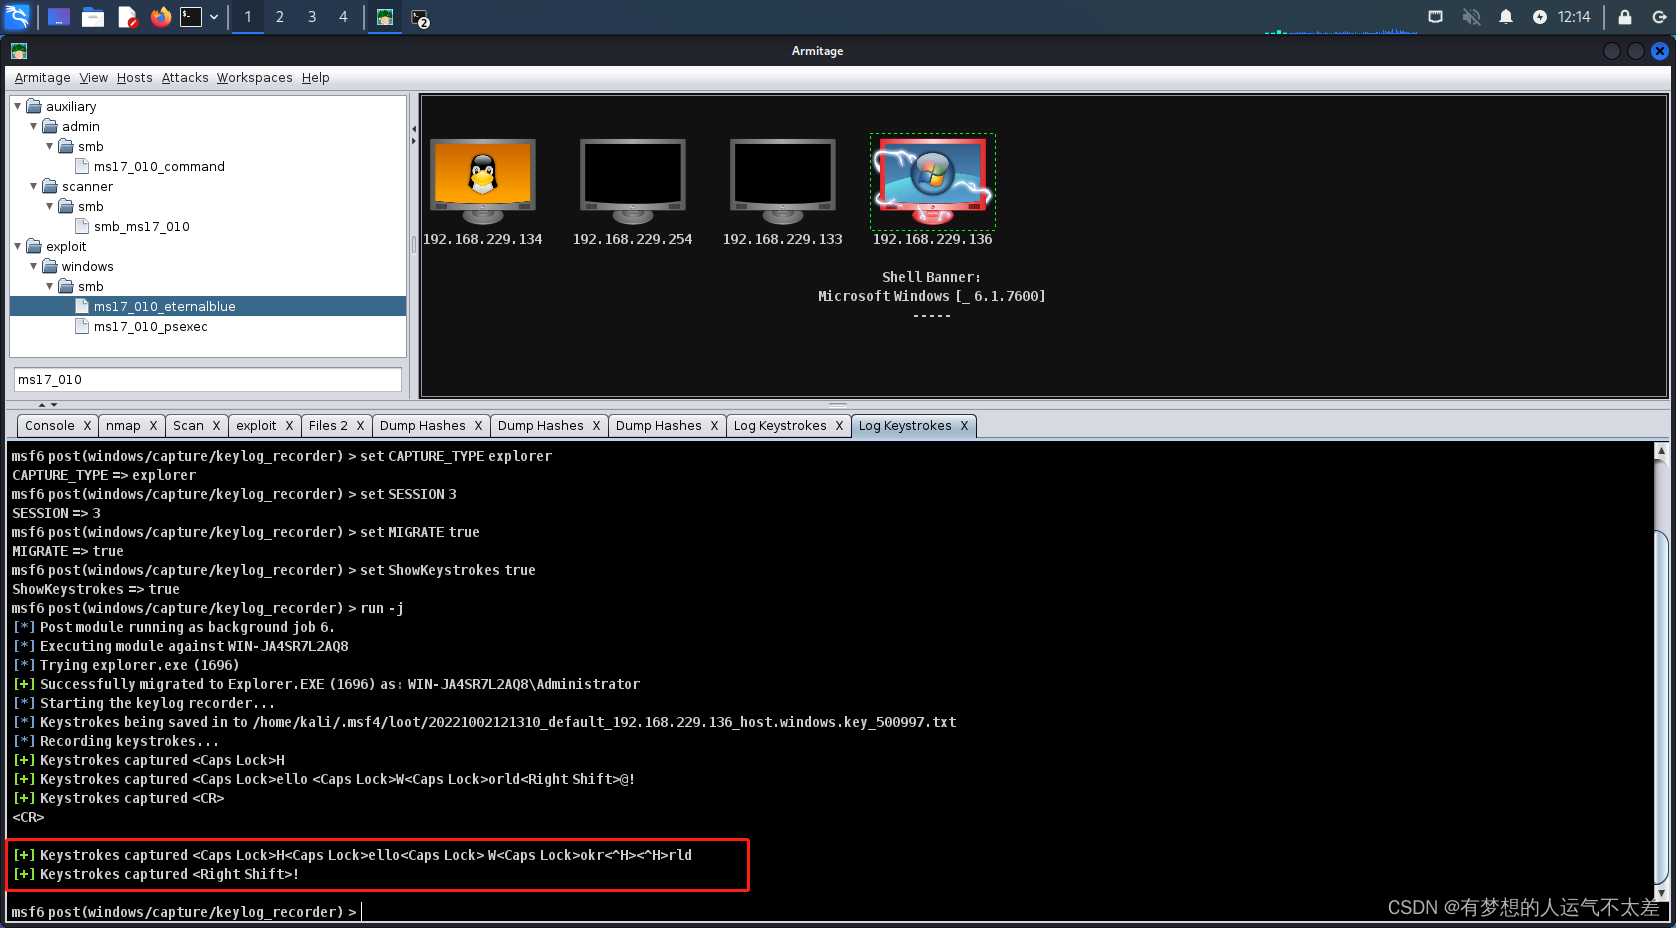Collapse the auxiliary folder

18,106
